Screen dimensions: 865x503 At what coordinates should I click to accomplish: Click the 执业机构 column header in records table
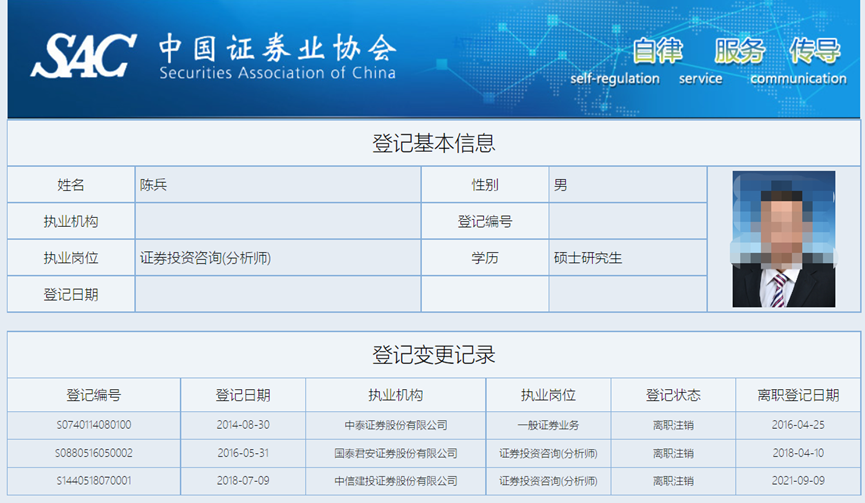point(396,395)
